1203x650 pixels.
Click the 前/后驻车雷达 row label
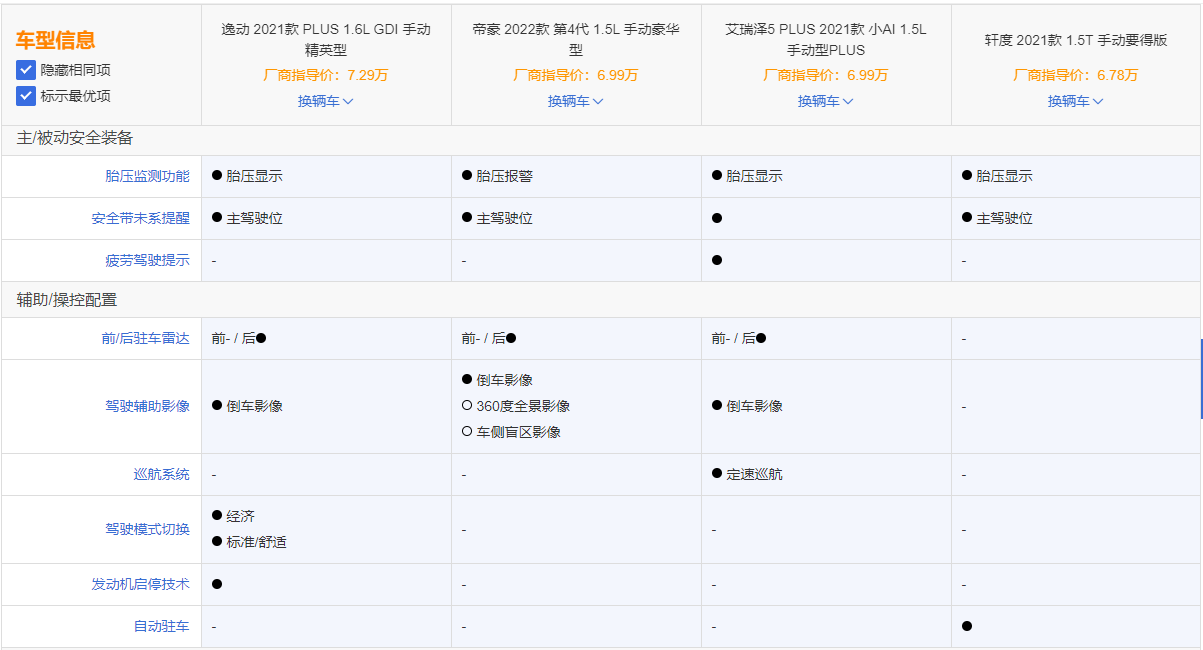(x=145, y=338)
